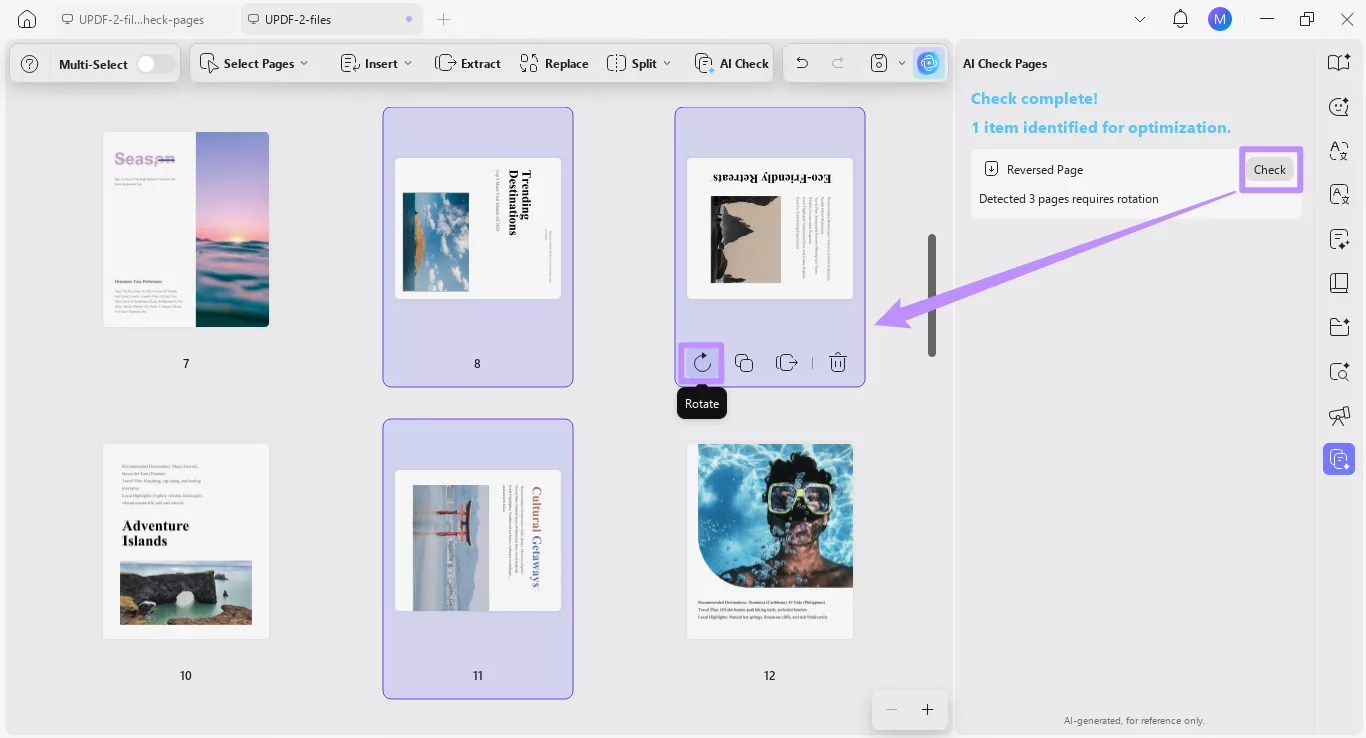Click the thumbnail area vertical scrollbar
Viewport: 1366px width, 738px height.
932,295
